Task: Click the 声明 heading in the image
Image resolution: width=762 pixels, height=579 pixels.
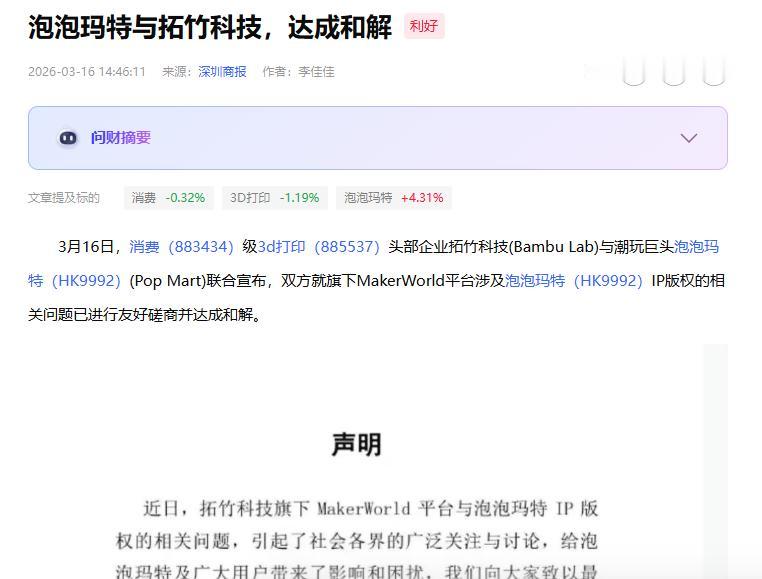Action: (x=357, y=444)
